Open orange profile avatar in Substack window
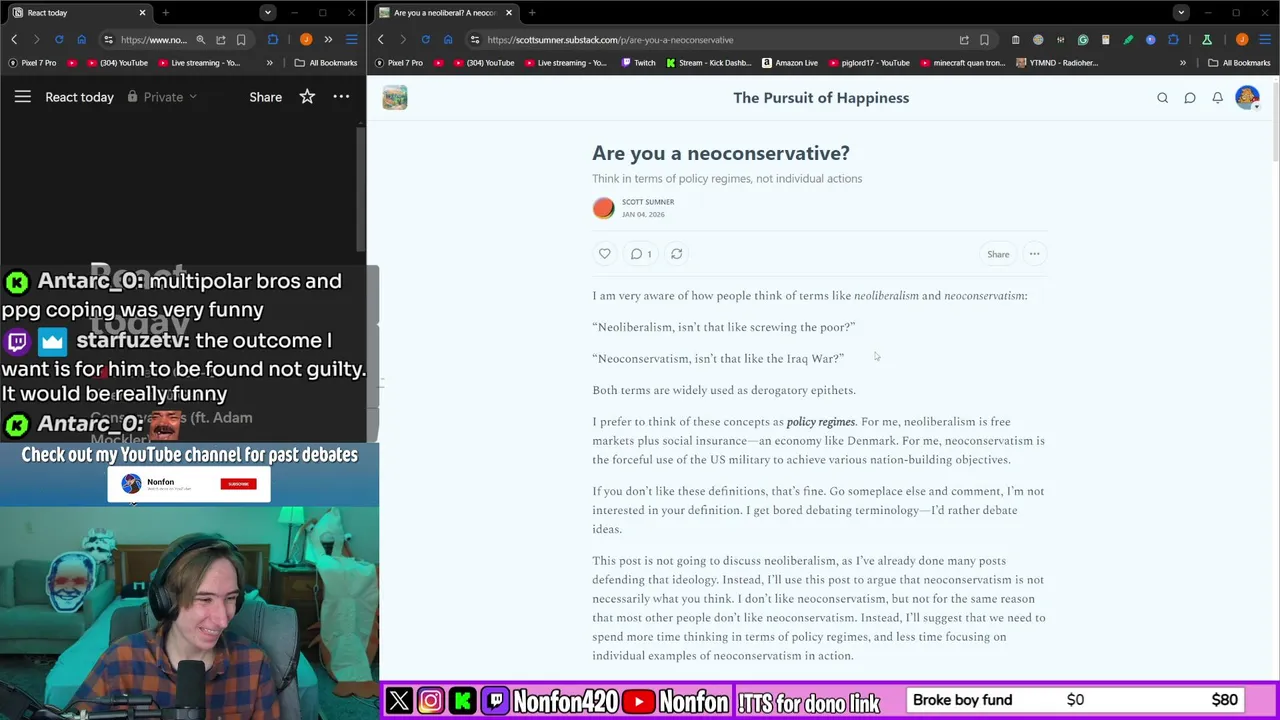This screenshot has width=1280, height=720. pyautogui.click(x=1242, y=40)
